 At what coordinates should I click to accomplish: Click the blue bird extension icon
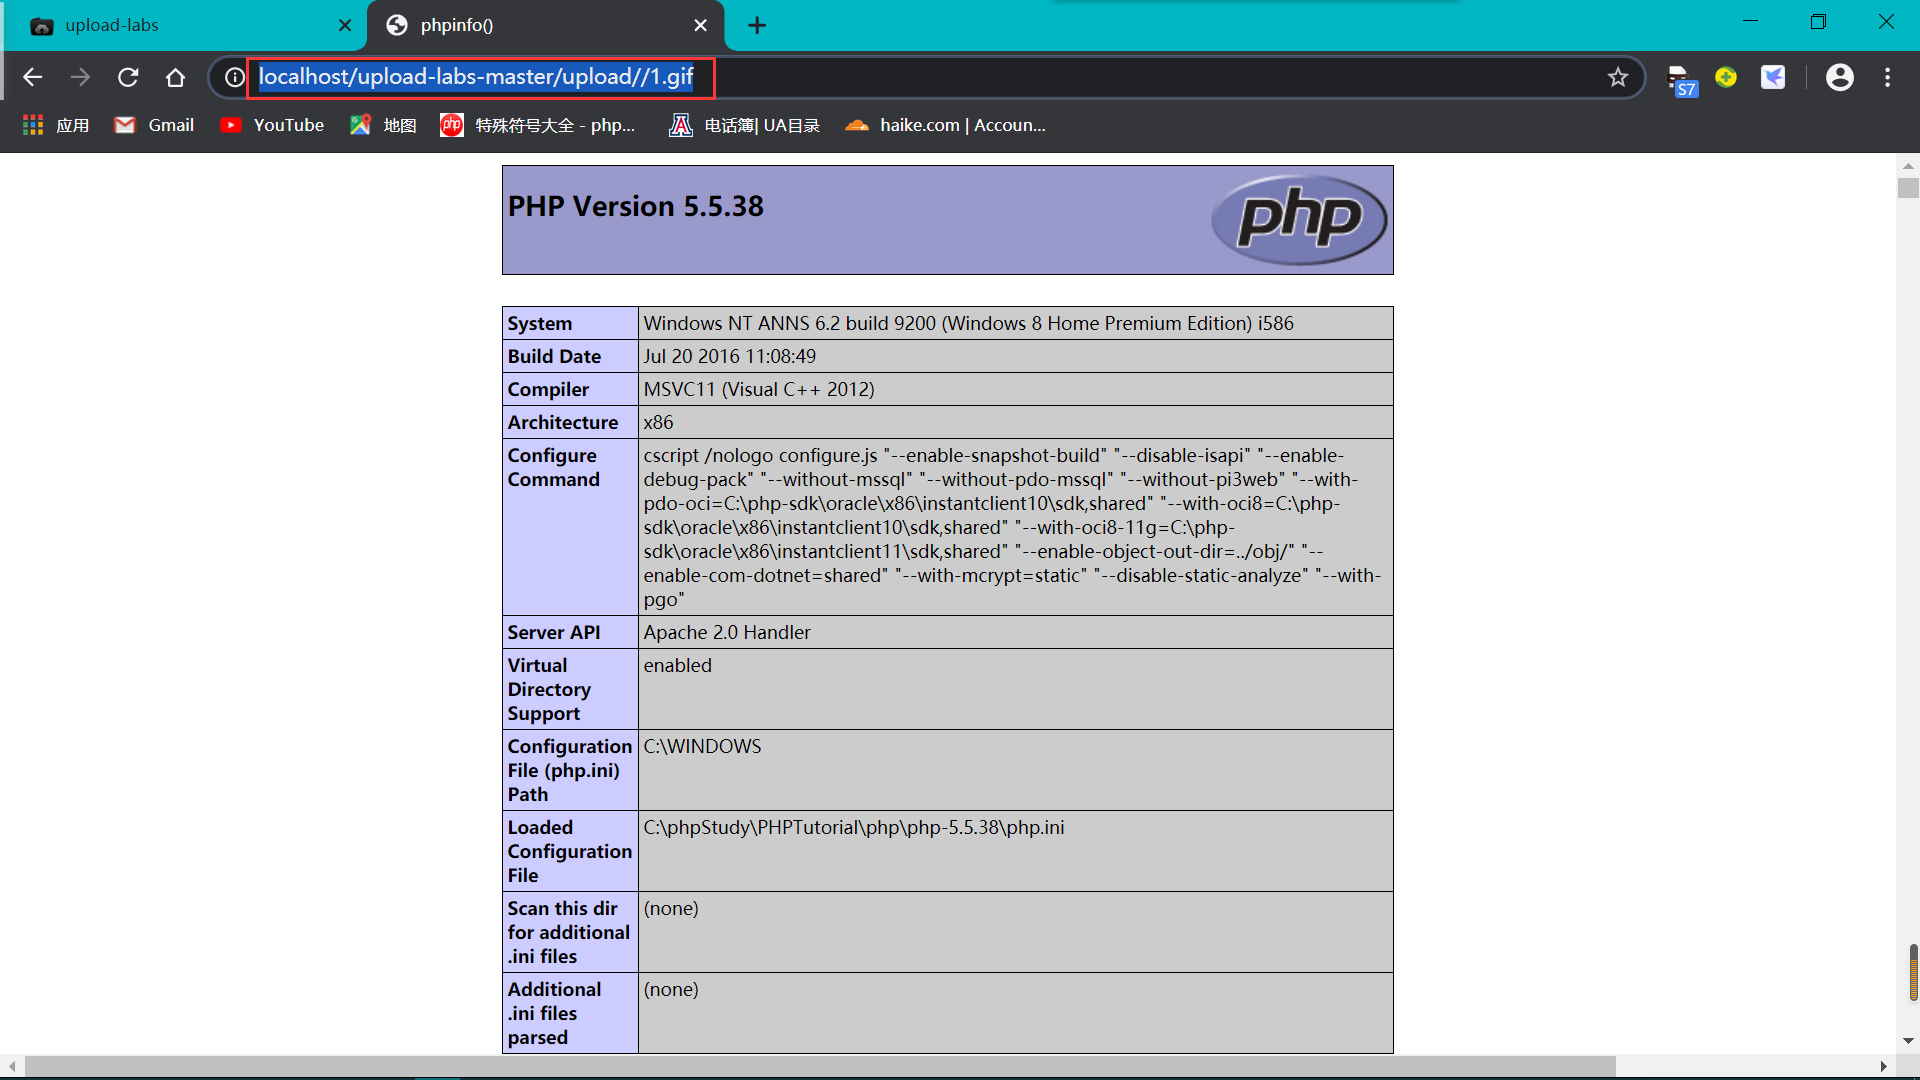click(x=1773, y=77)
